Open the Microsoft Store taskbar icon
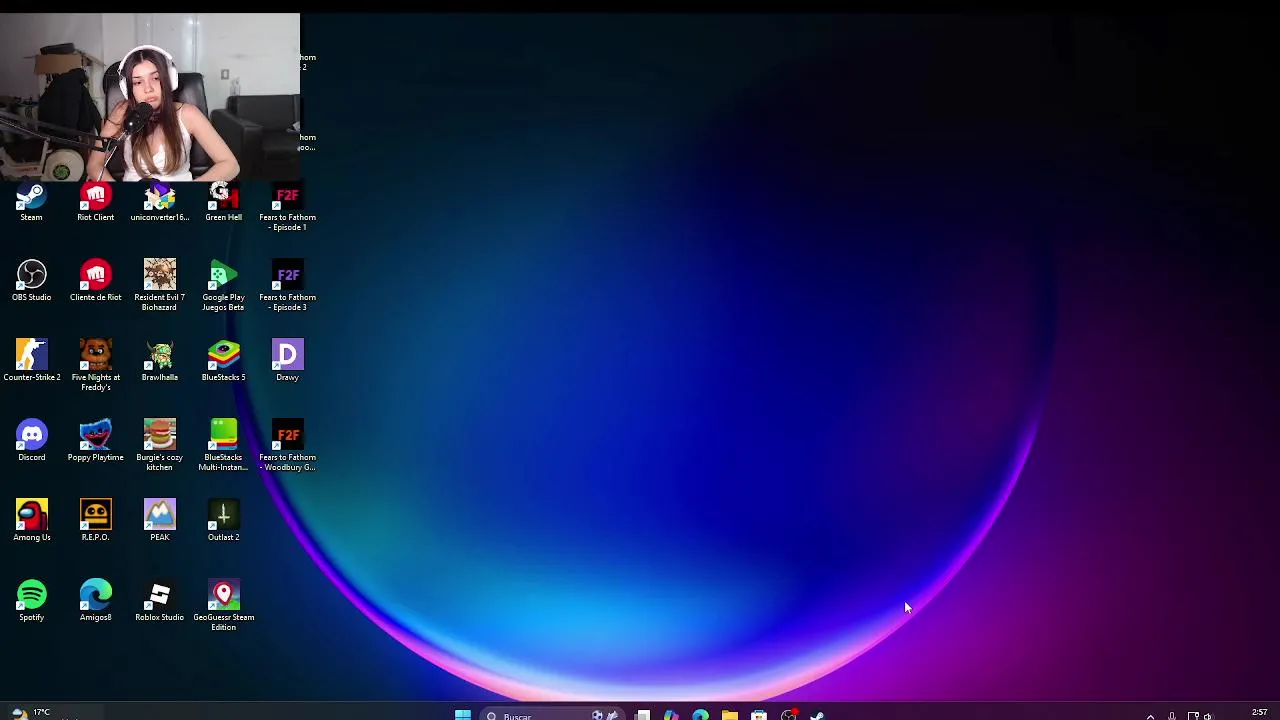This screenshot has width=1280, height=720. (x=759, y=715)
